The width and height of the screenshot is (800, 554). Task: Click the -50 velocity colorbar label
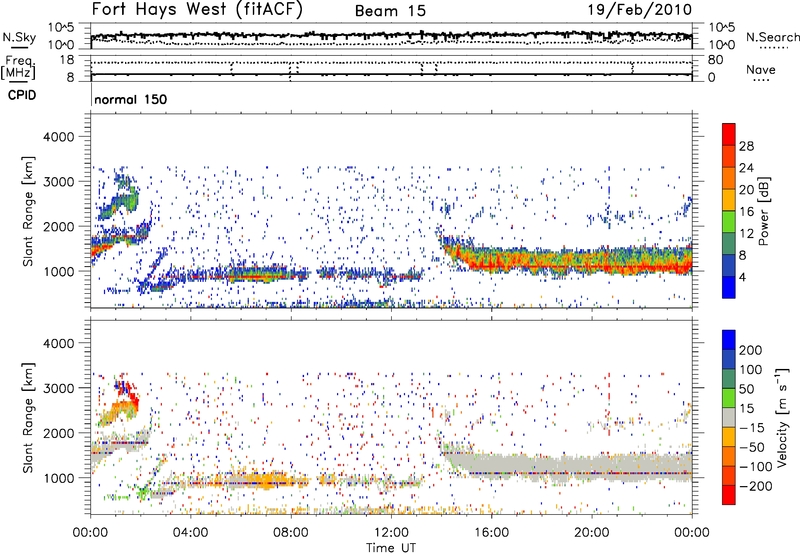[752, 447]
